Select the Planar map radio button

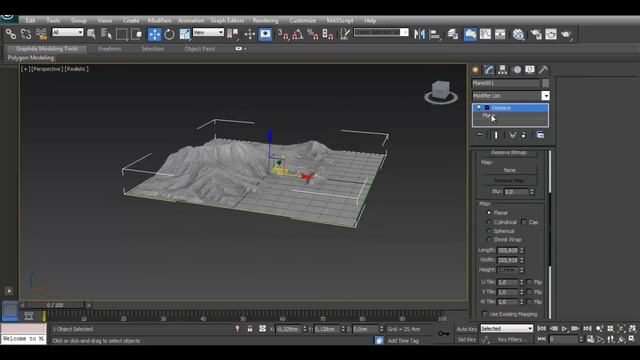tap(489, 213)
